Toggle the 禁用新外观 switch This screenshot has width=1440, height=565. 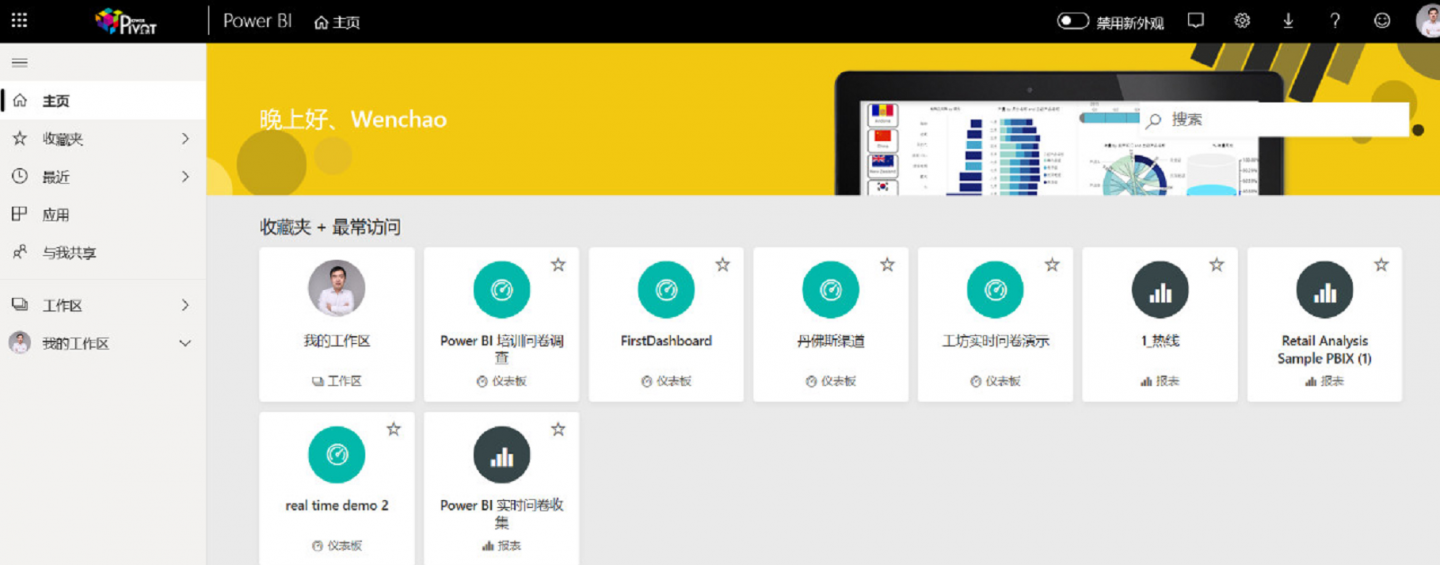coord(1073,21)
